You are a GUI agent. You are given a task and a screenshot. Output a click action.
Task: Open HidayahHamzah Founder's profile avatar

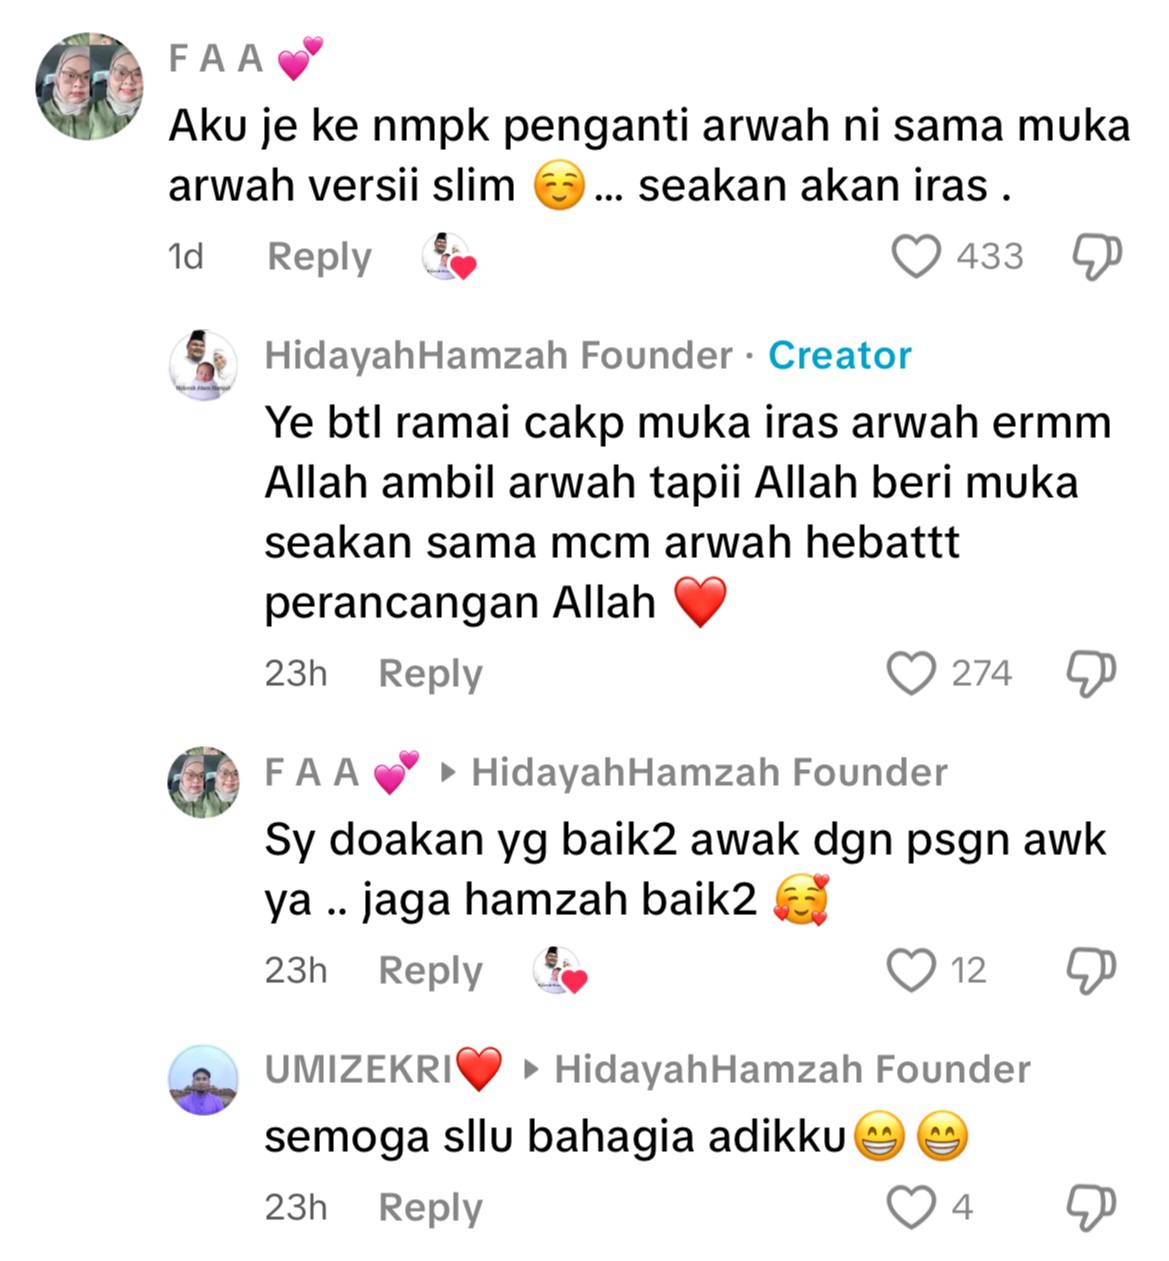(x=204, y=366)
